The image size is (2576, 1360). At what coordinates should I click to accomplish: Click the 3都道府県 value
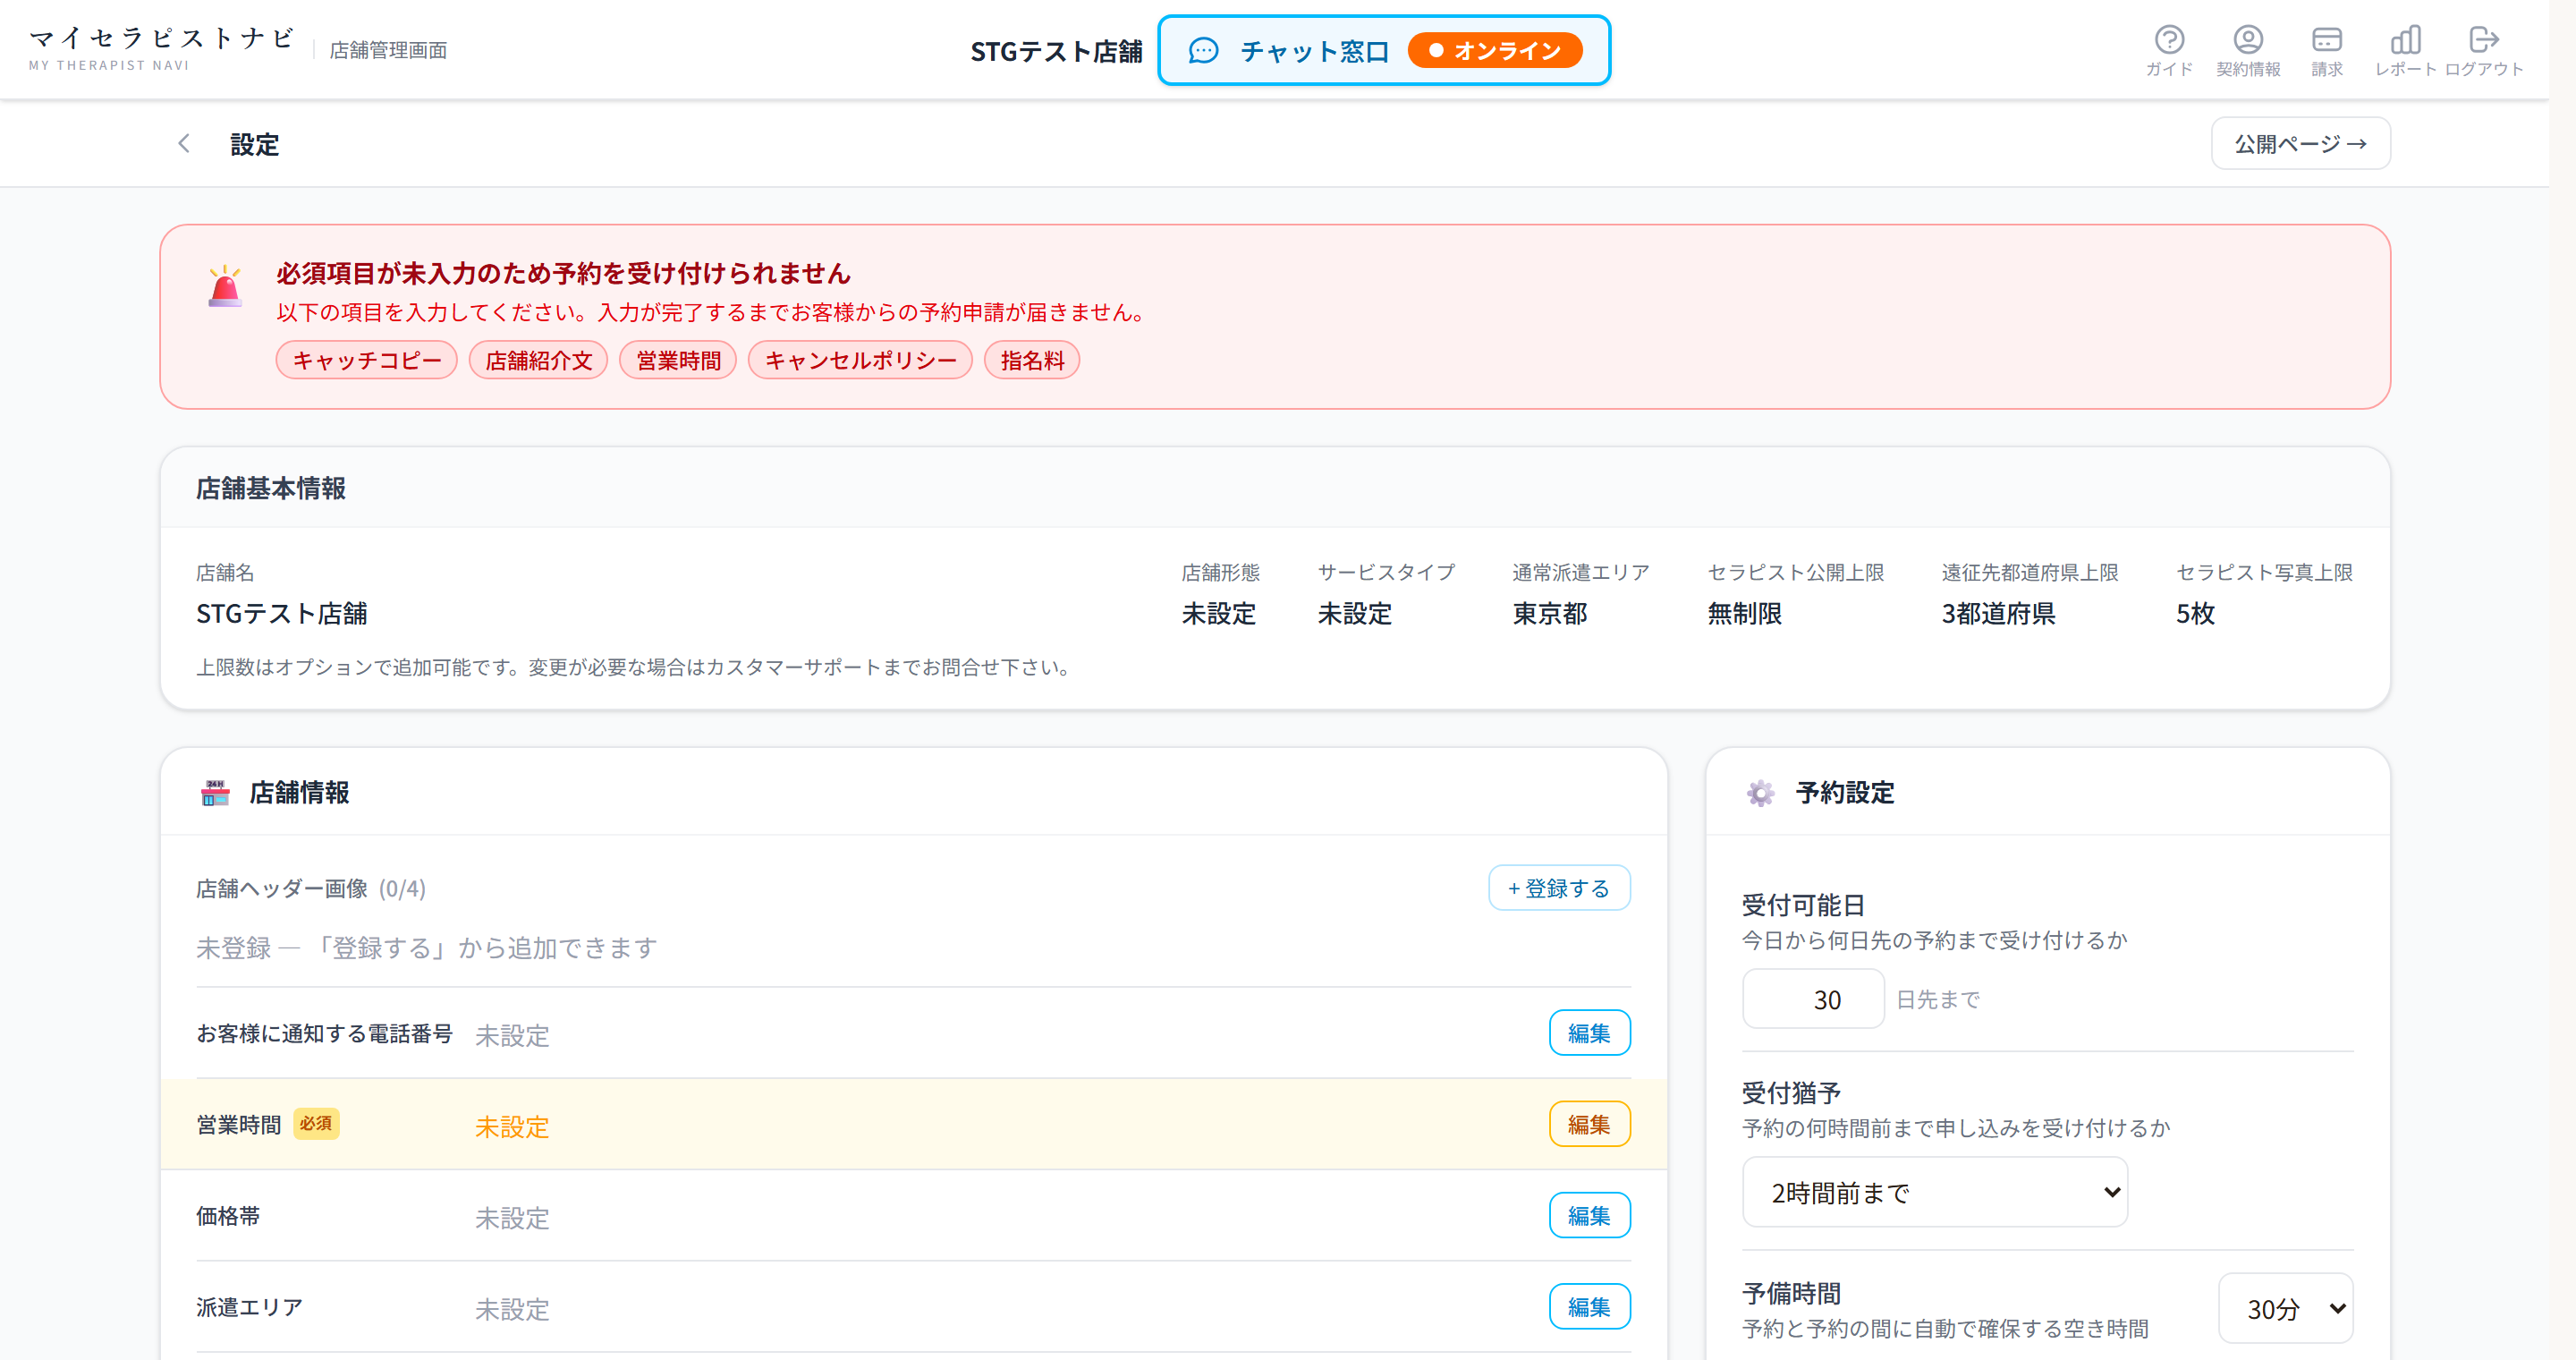coord(1998,613)
